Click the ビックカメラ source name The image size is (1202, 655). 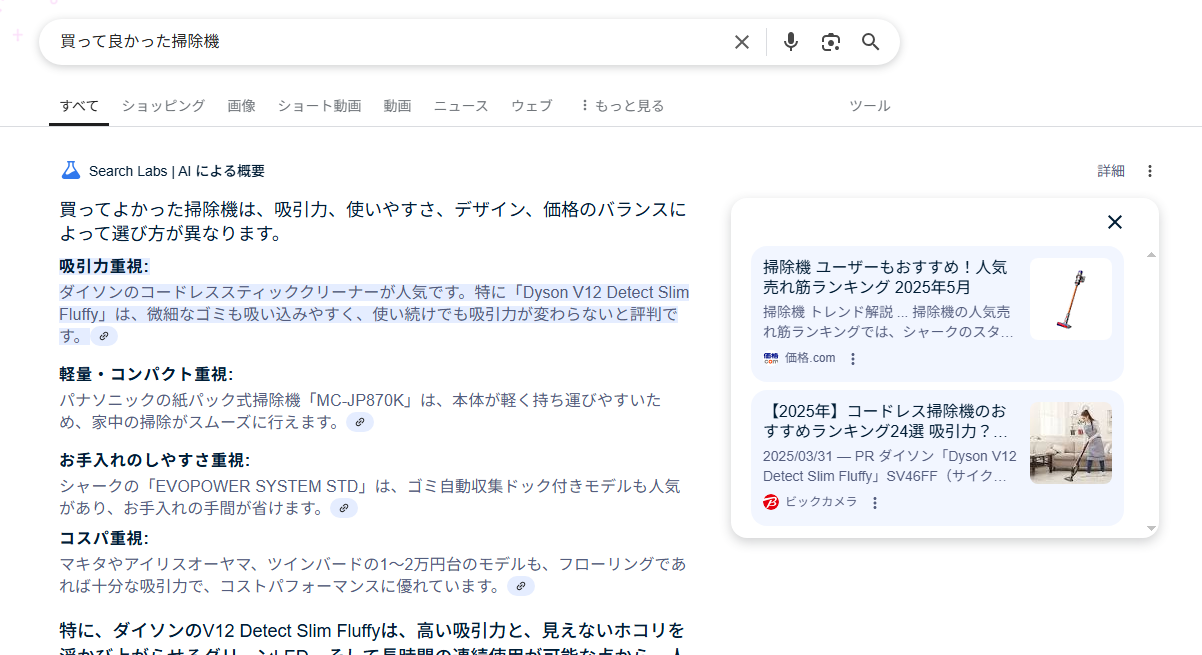[821, 502]
